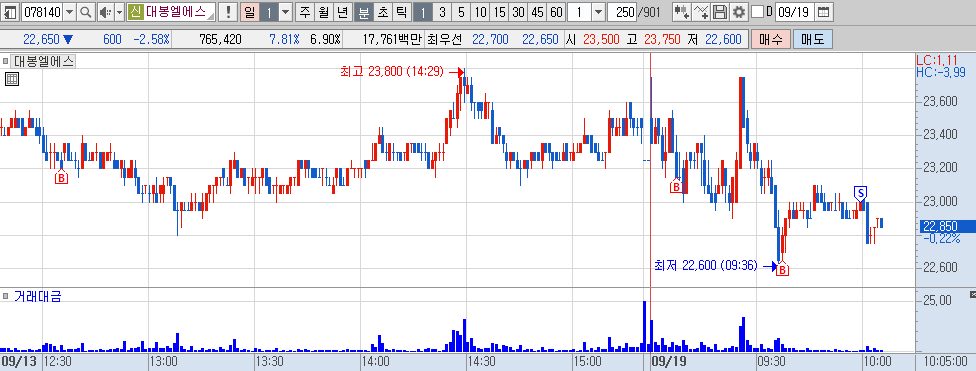Click the exclamation mark info icon

228,11
